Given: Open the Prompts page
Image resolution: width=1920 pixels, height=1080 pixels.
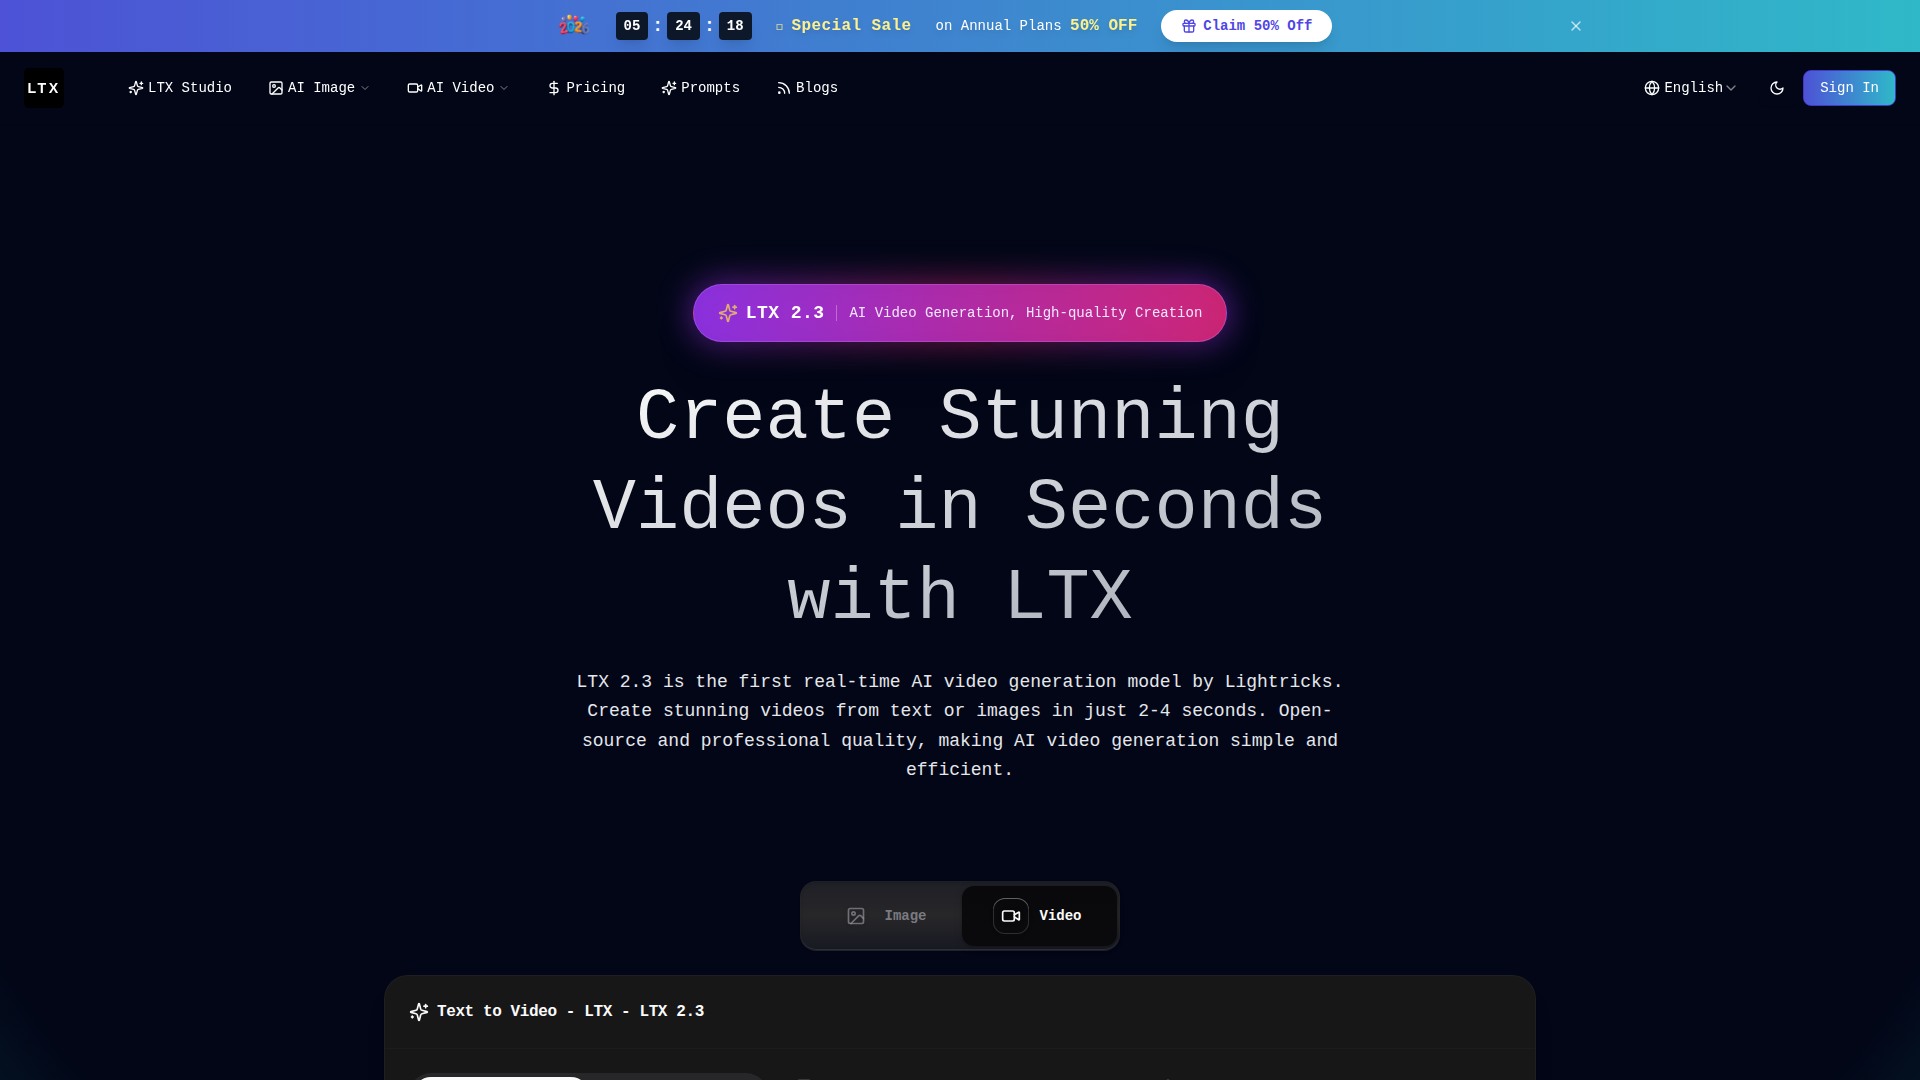Looking at the screenshot, I should tap(700, 88).
